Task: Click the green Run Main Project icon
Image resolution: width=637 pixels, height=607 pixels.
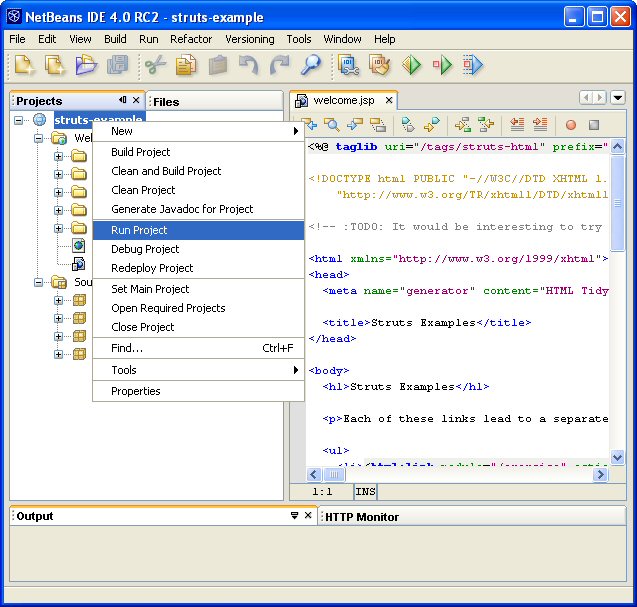Action: (412, 66)
